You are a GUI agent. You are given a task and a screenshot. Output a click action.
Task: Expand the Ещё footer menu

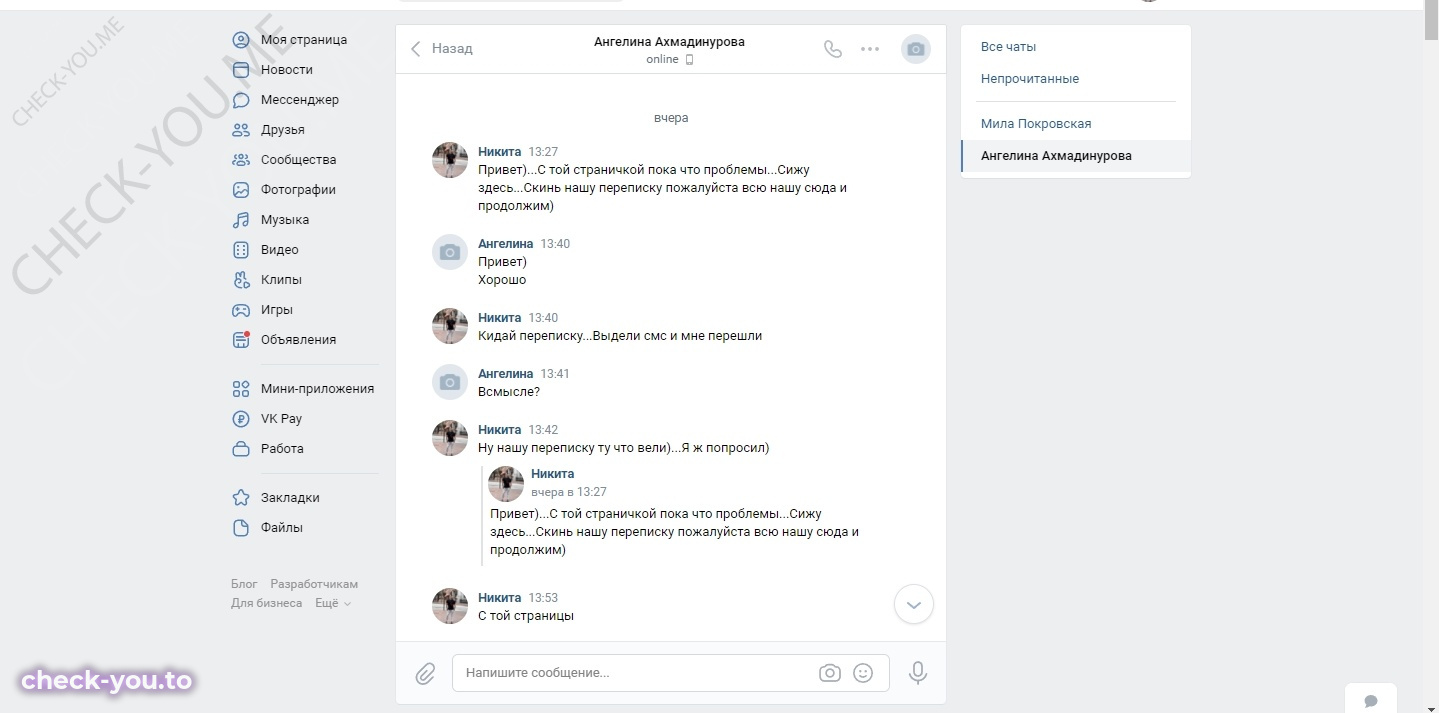click(333, 604)
